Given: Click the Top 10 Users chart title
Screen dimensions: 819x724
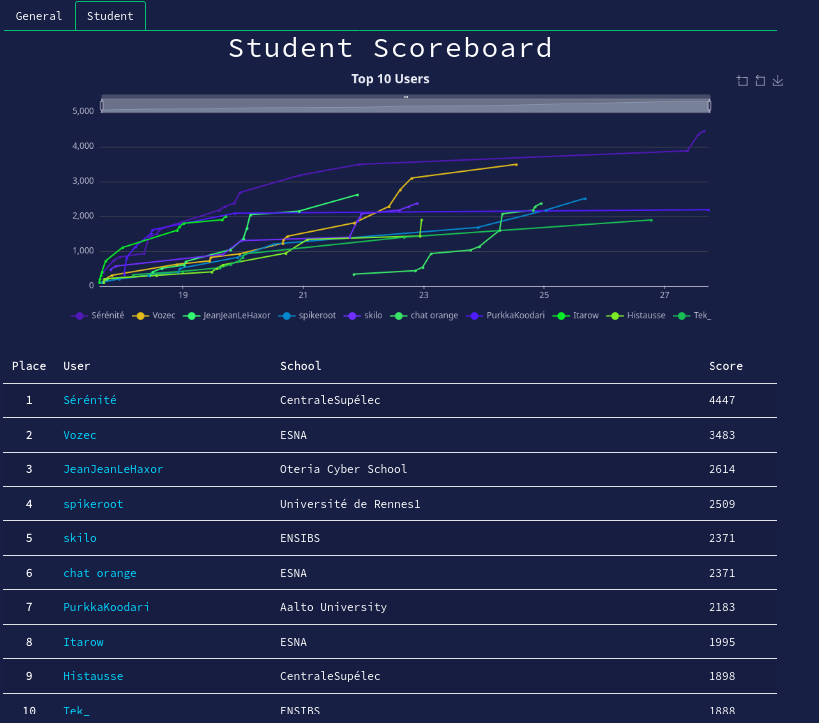Looking at the screenshot, I should [x=390, y=79].
